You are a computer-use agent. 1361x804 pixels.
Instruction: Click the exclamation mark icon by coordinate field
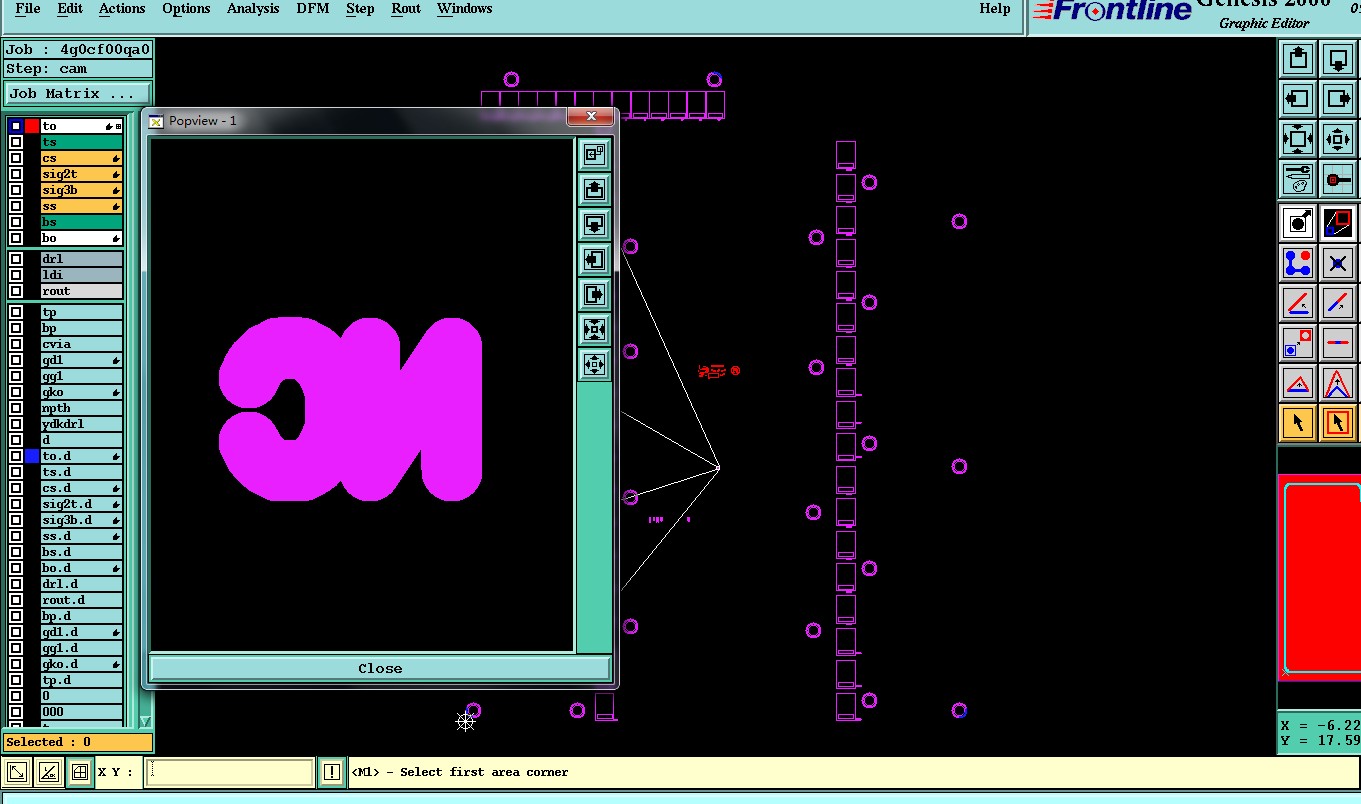point(332,772)
